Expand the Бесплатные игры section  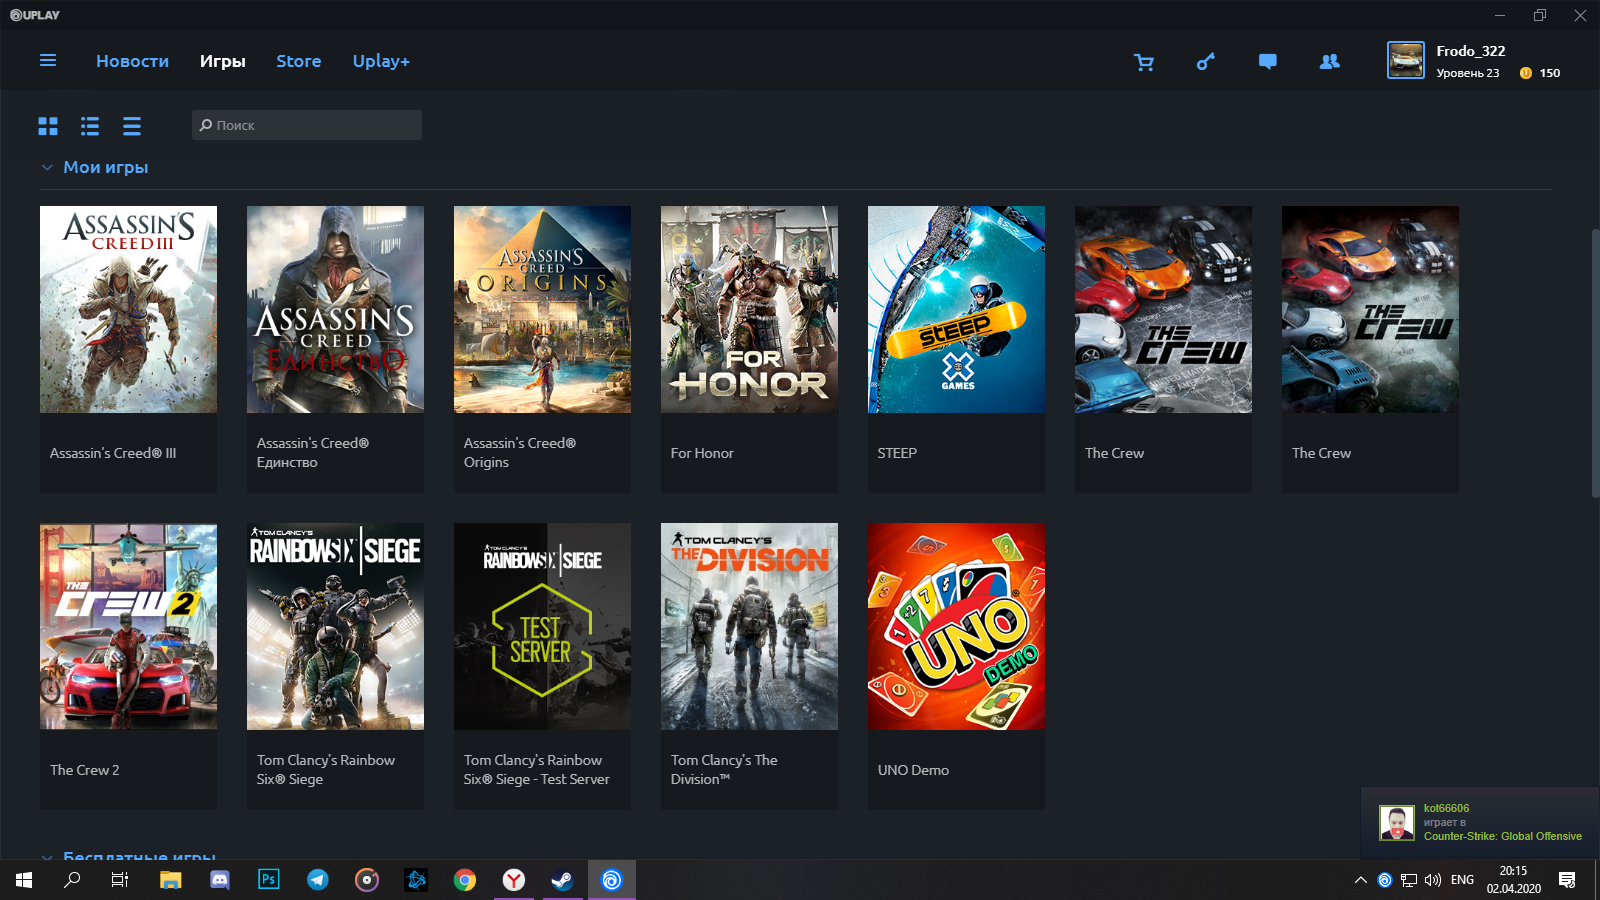point(47,856)
